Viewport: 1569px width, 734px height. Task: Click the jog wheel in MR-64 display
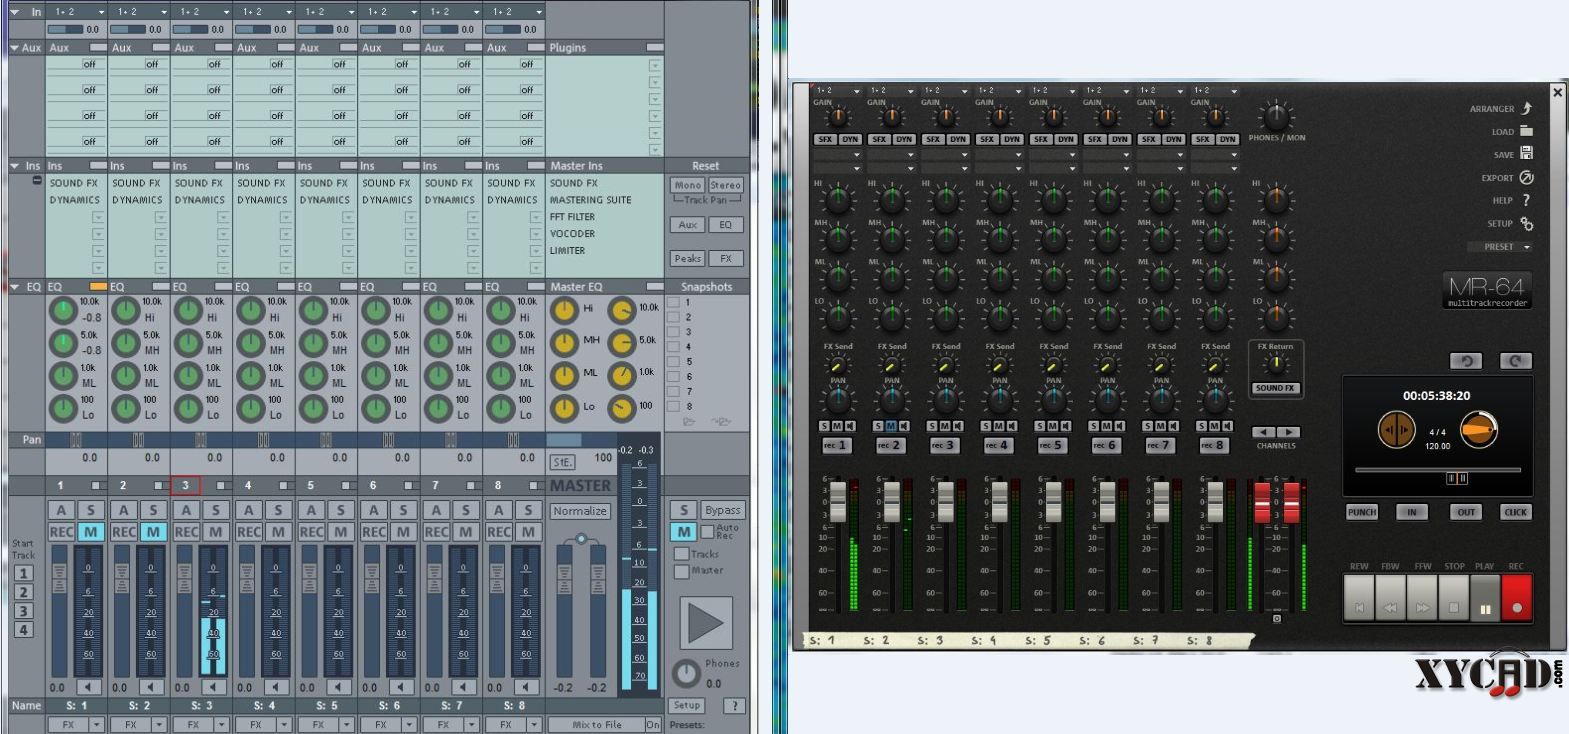[1396, 431]
